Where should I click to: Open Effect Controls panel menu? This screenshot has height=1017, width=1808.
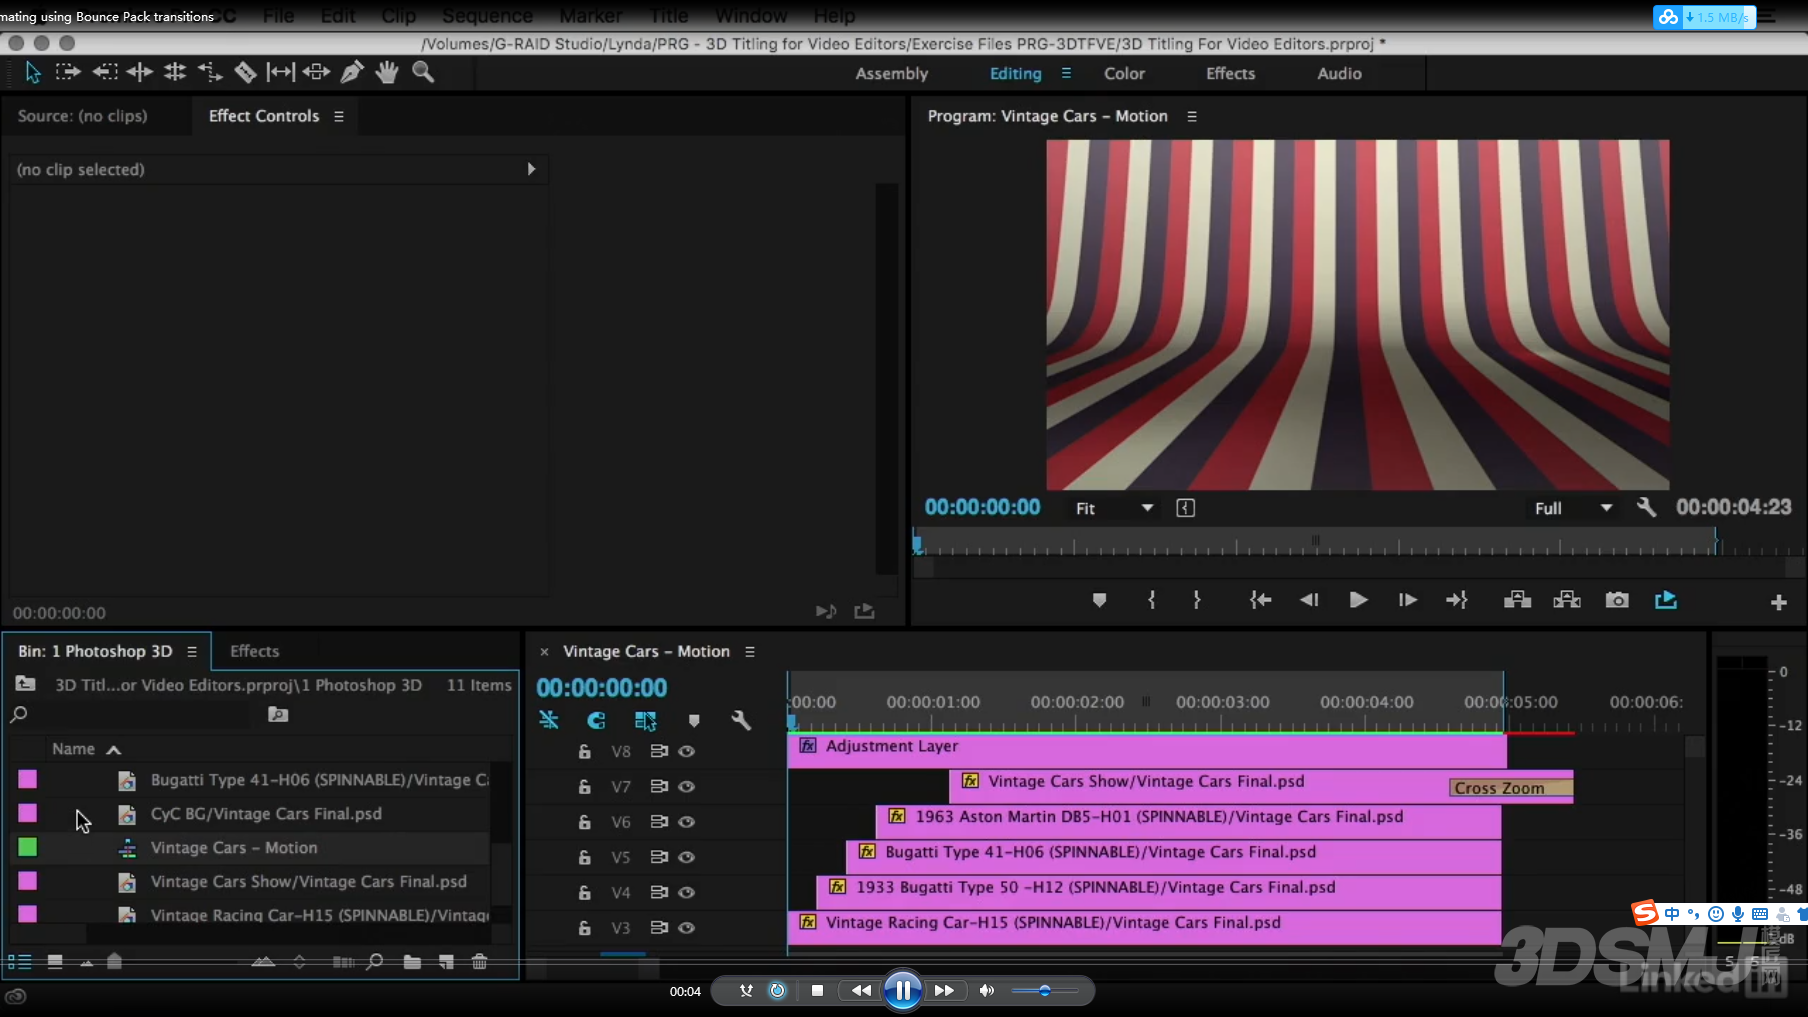pos(339,116)
